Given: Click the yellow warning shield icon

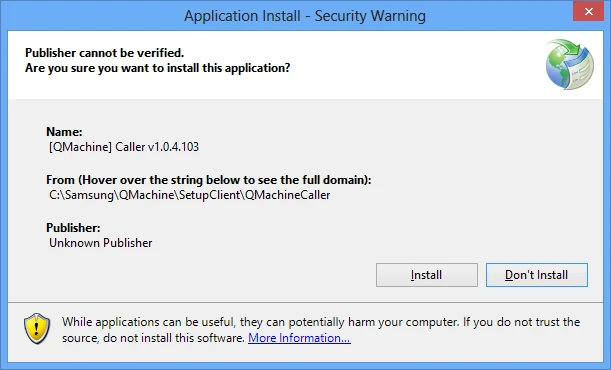Looking at the screenshot, I should [37, 329].
